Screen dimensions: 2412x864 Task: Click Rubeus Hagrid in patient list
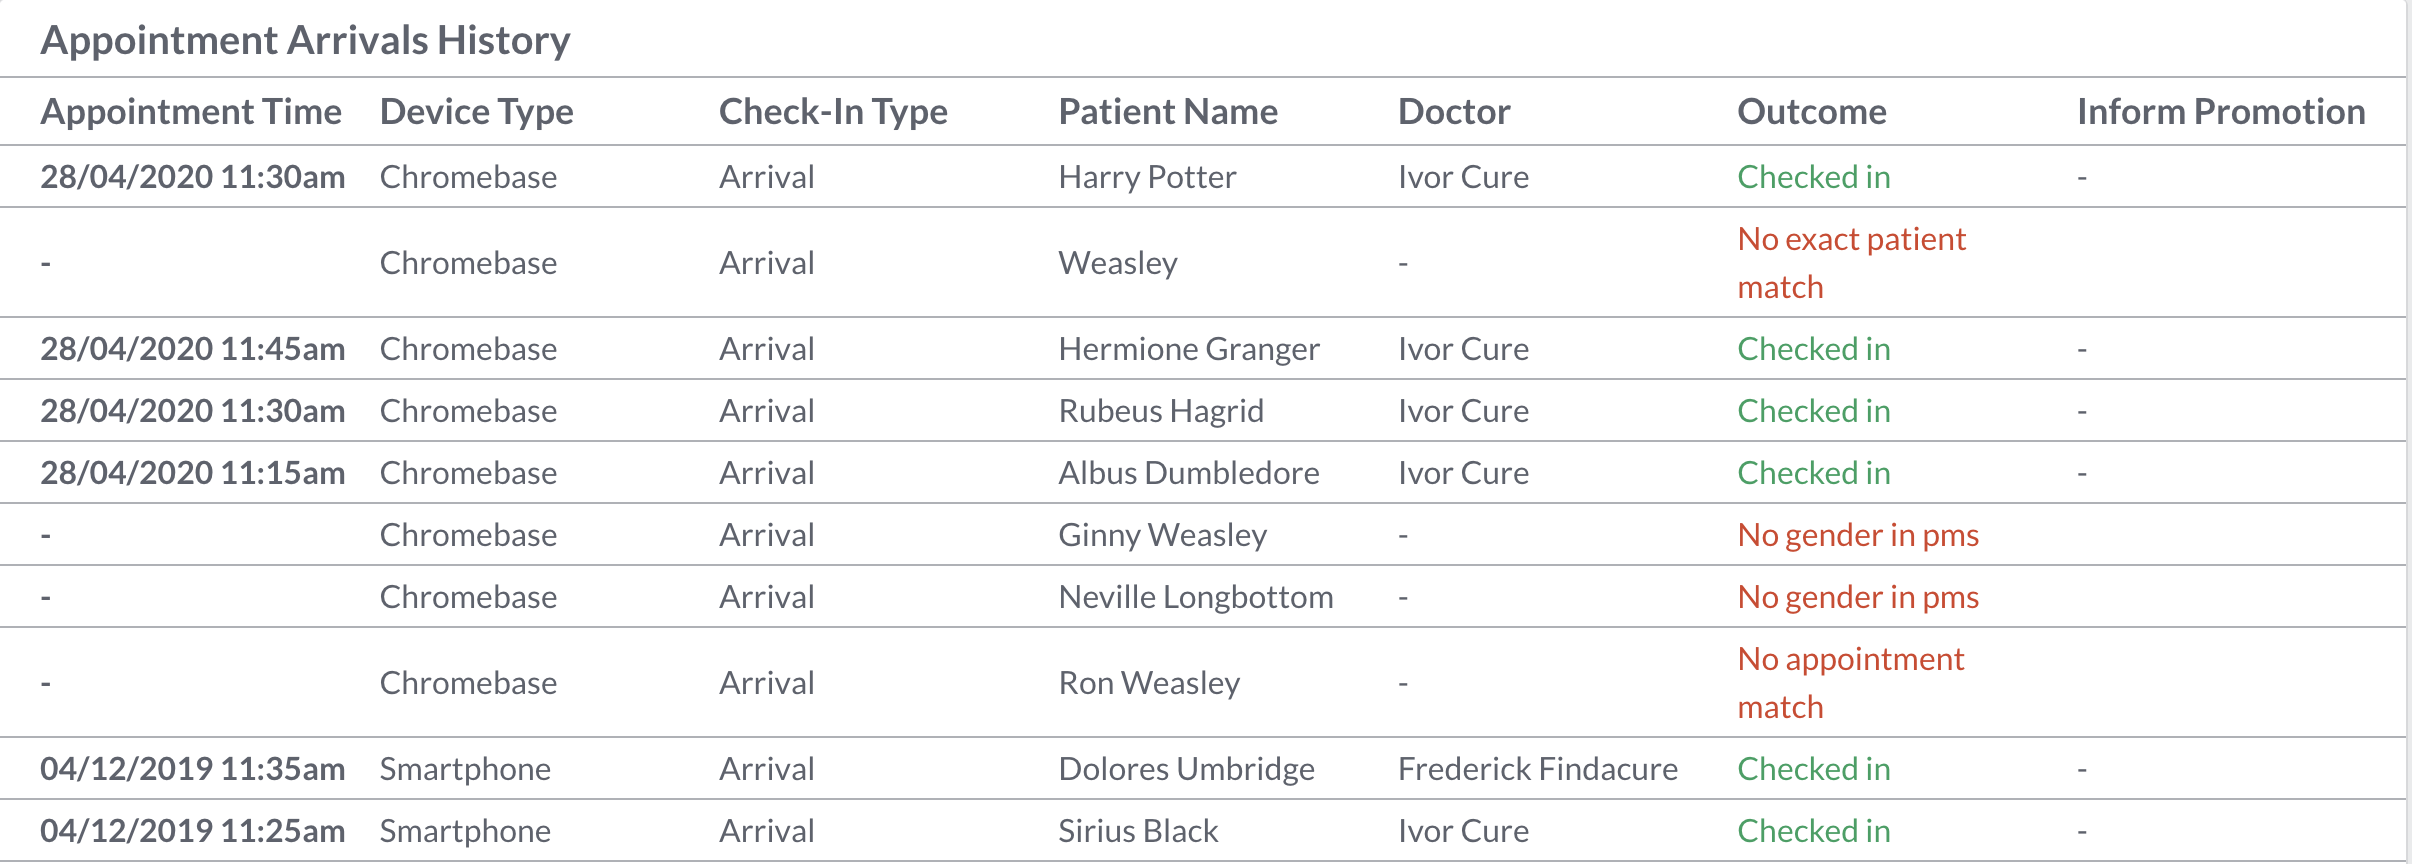pos(1161,411)
